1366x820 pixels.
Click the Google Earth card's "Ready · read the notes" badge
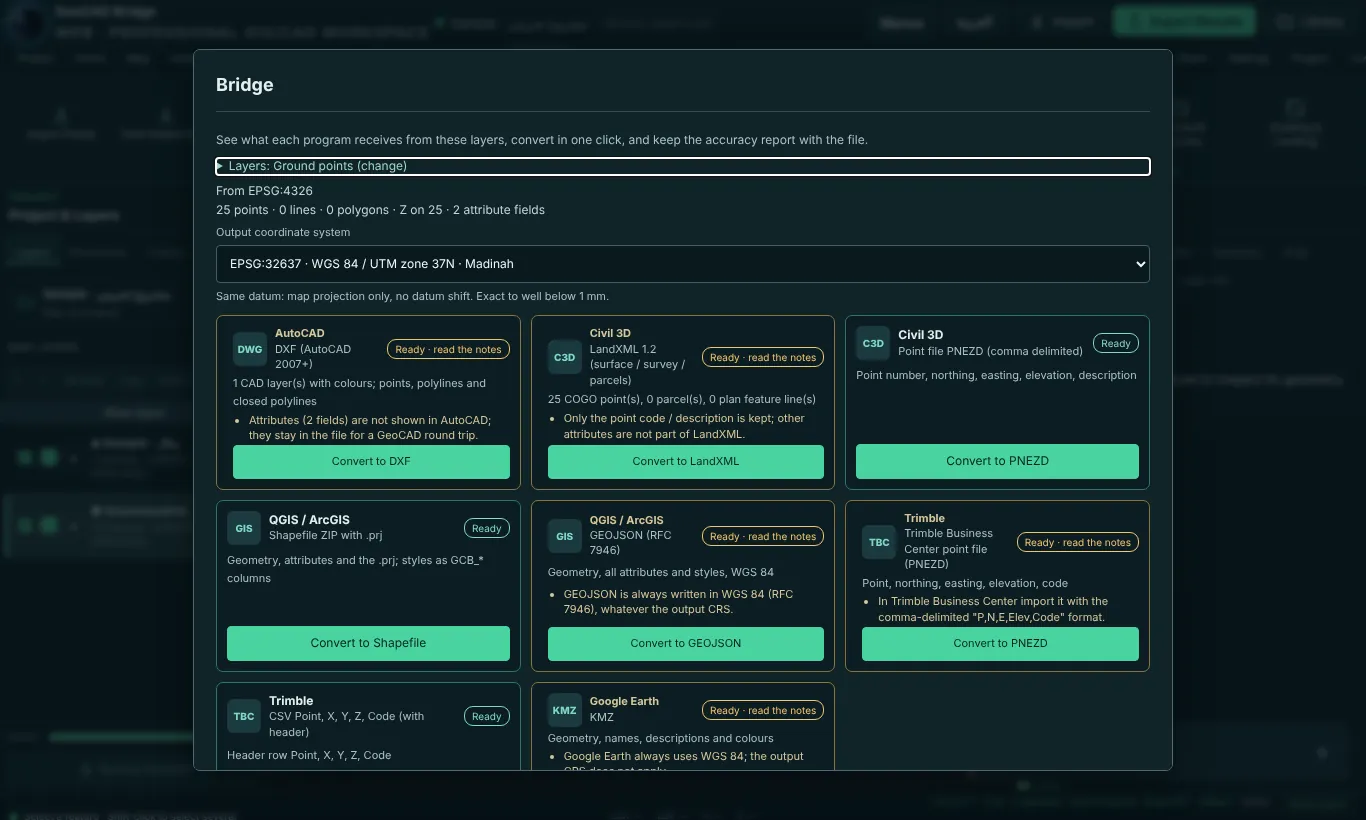pos(763,710)
